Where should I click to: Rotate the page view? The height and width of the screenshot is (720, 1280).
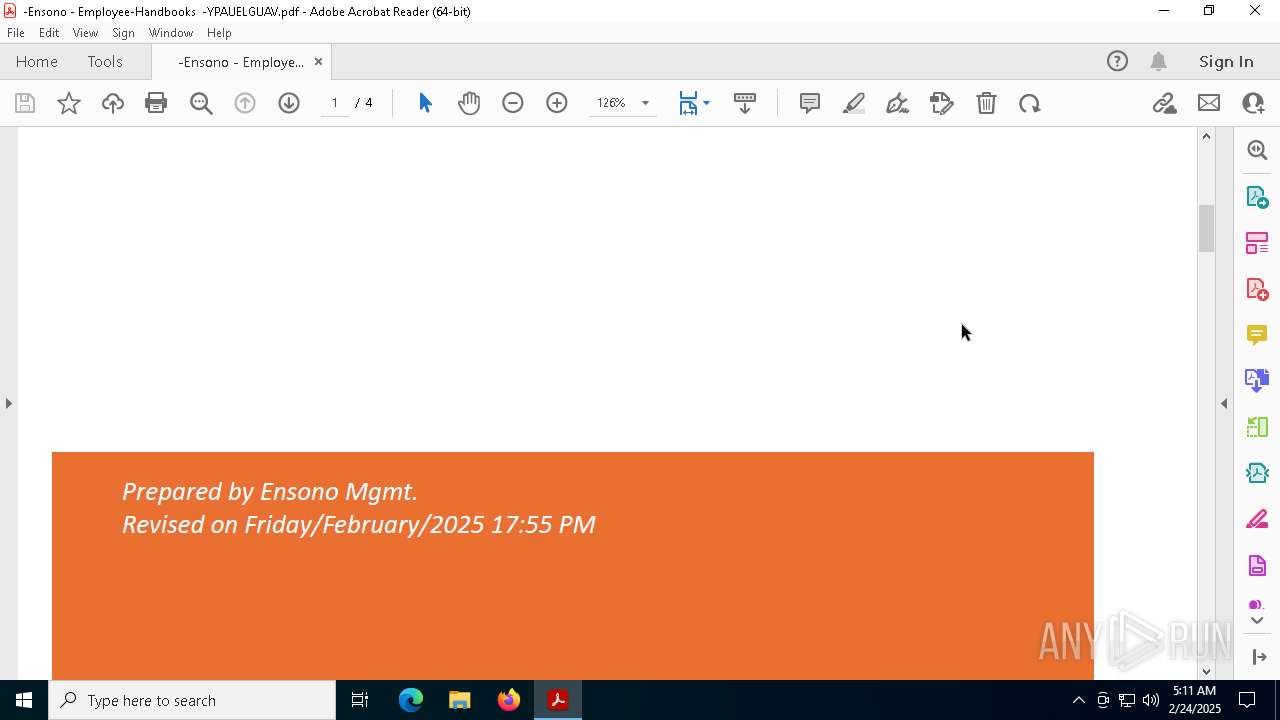click(1030, 103)
